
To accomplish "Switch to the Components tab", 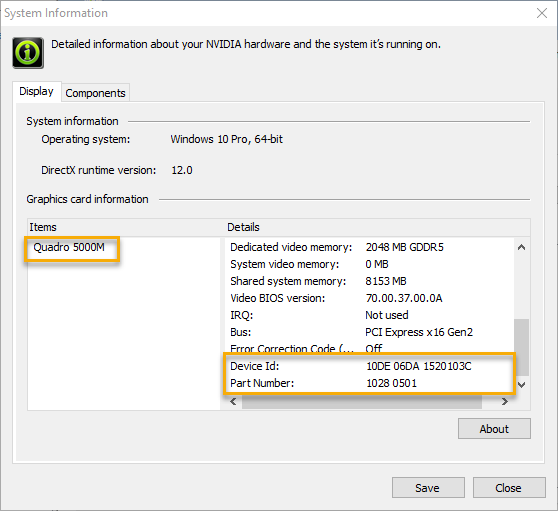I will tap(95, 93).
